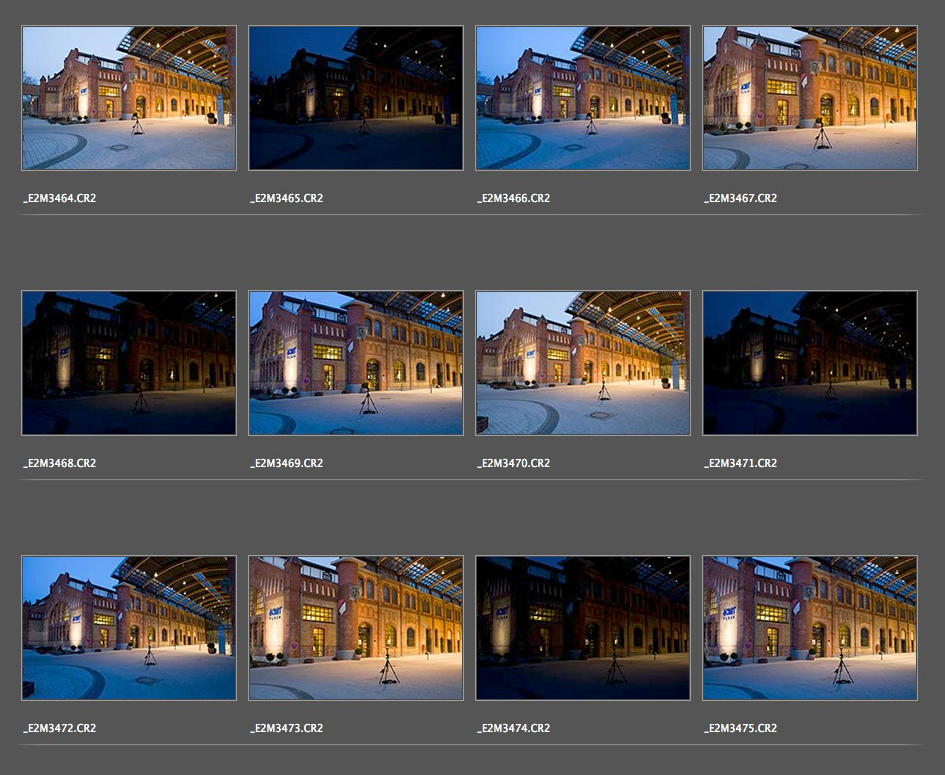Click the dark _E2M3465.CR2 photo thumbnail
Screen dimensions: 945x775
(x=356, y=98)
